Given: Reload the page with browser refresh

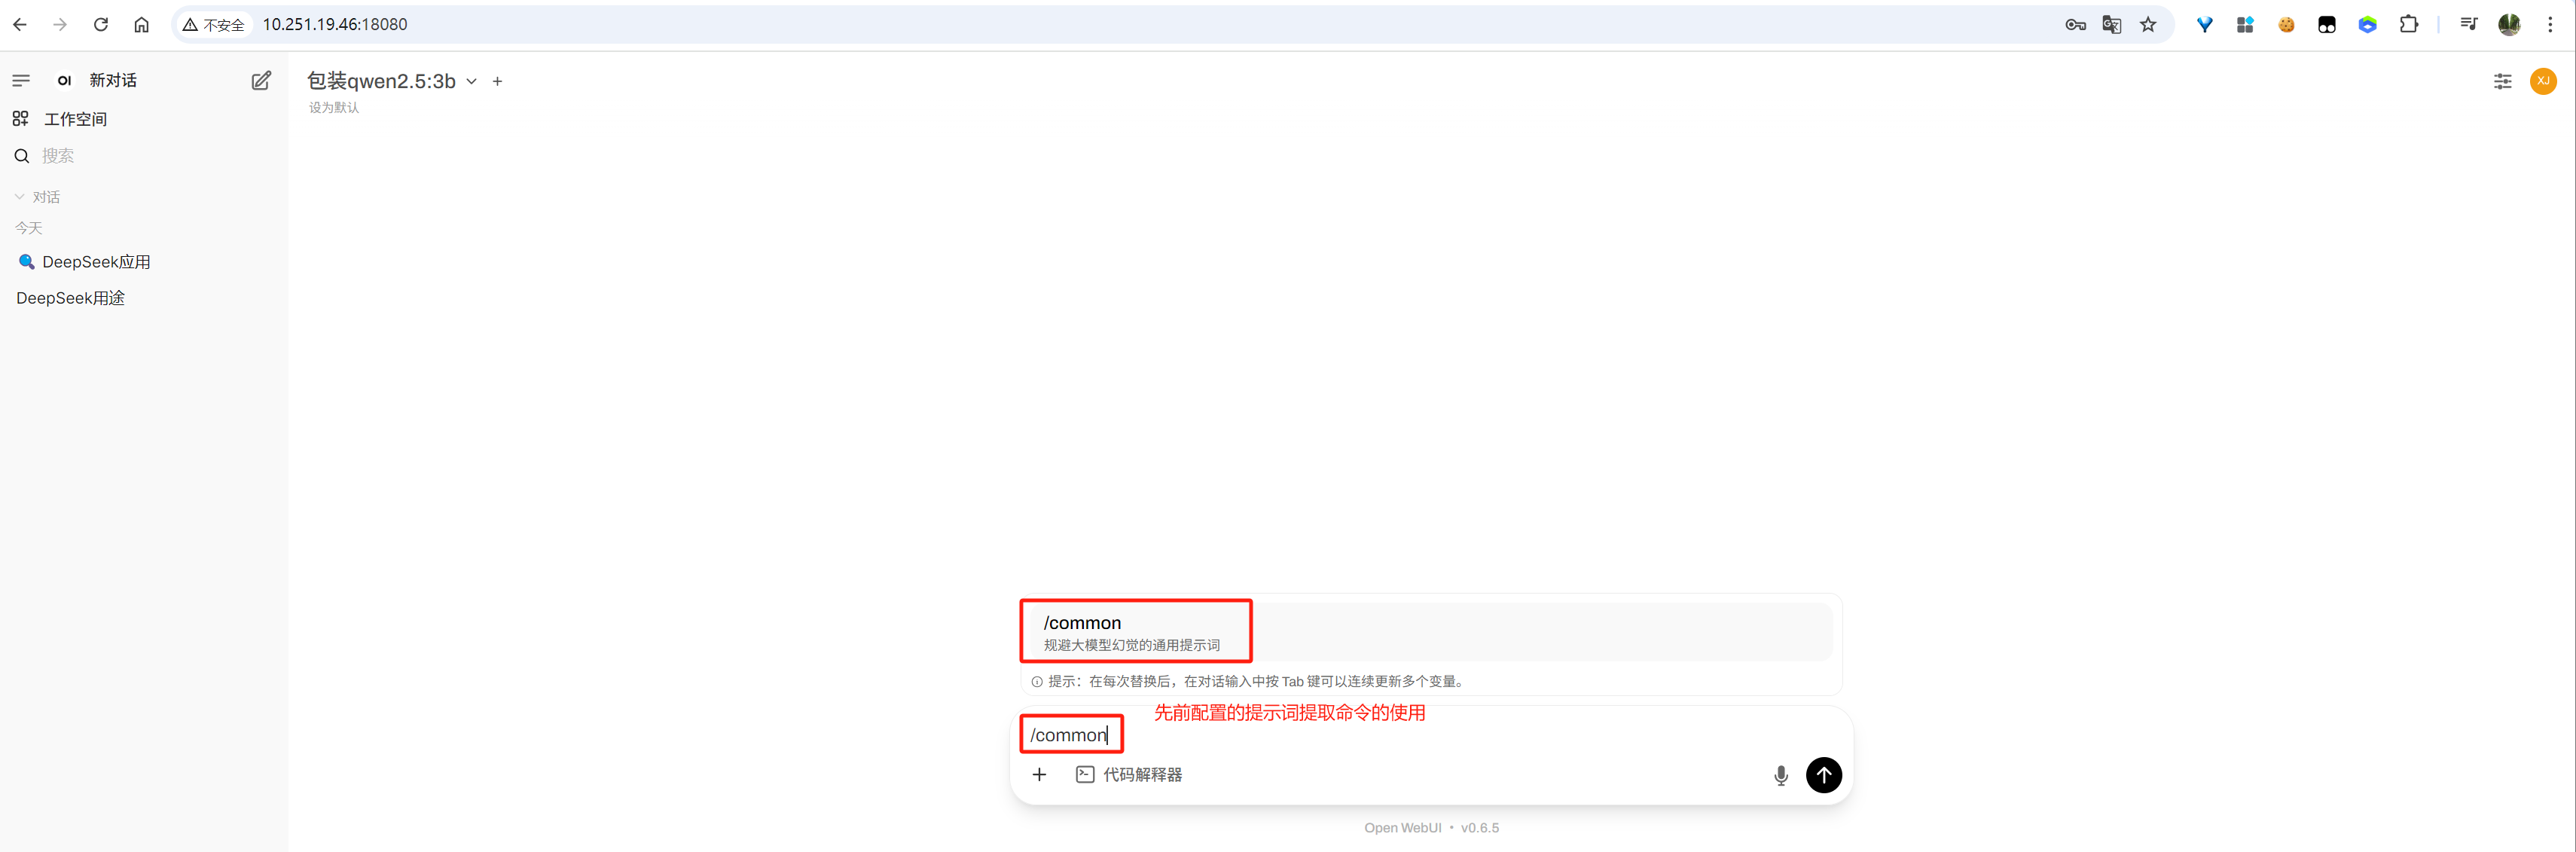Looking at the screenshot, I should (x=101, y=24).
